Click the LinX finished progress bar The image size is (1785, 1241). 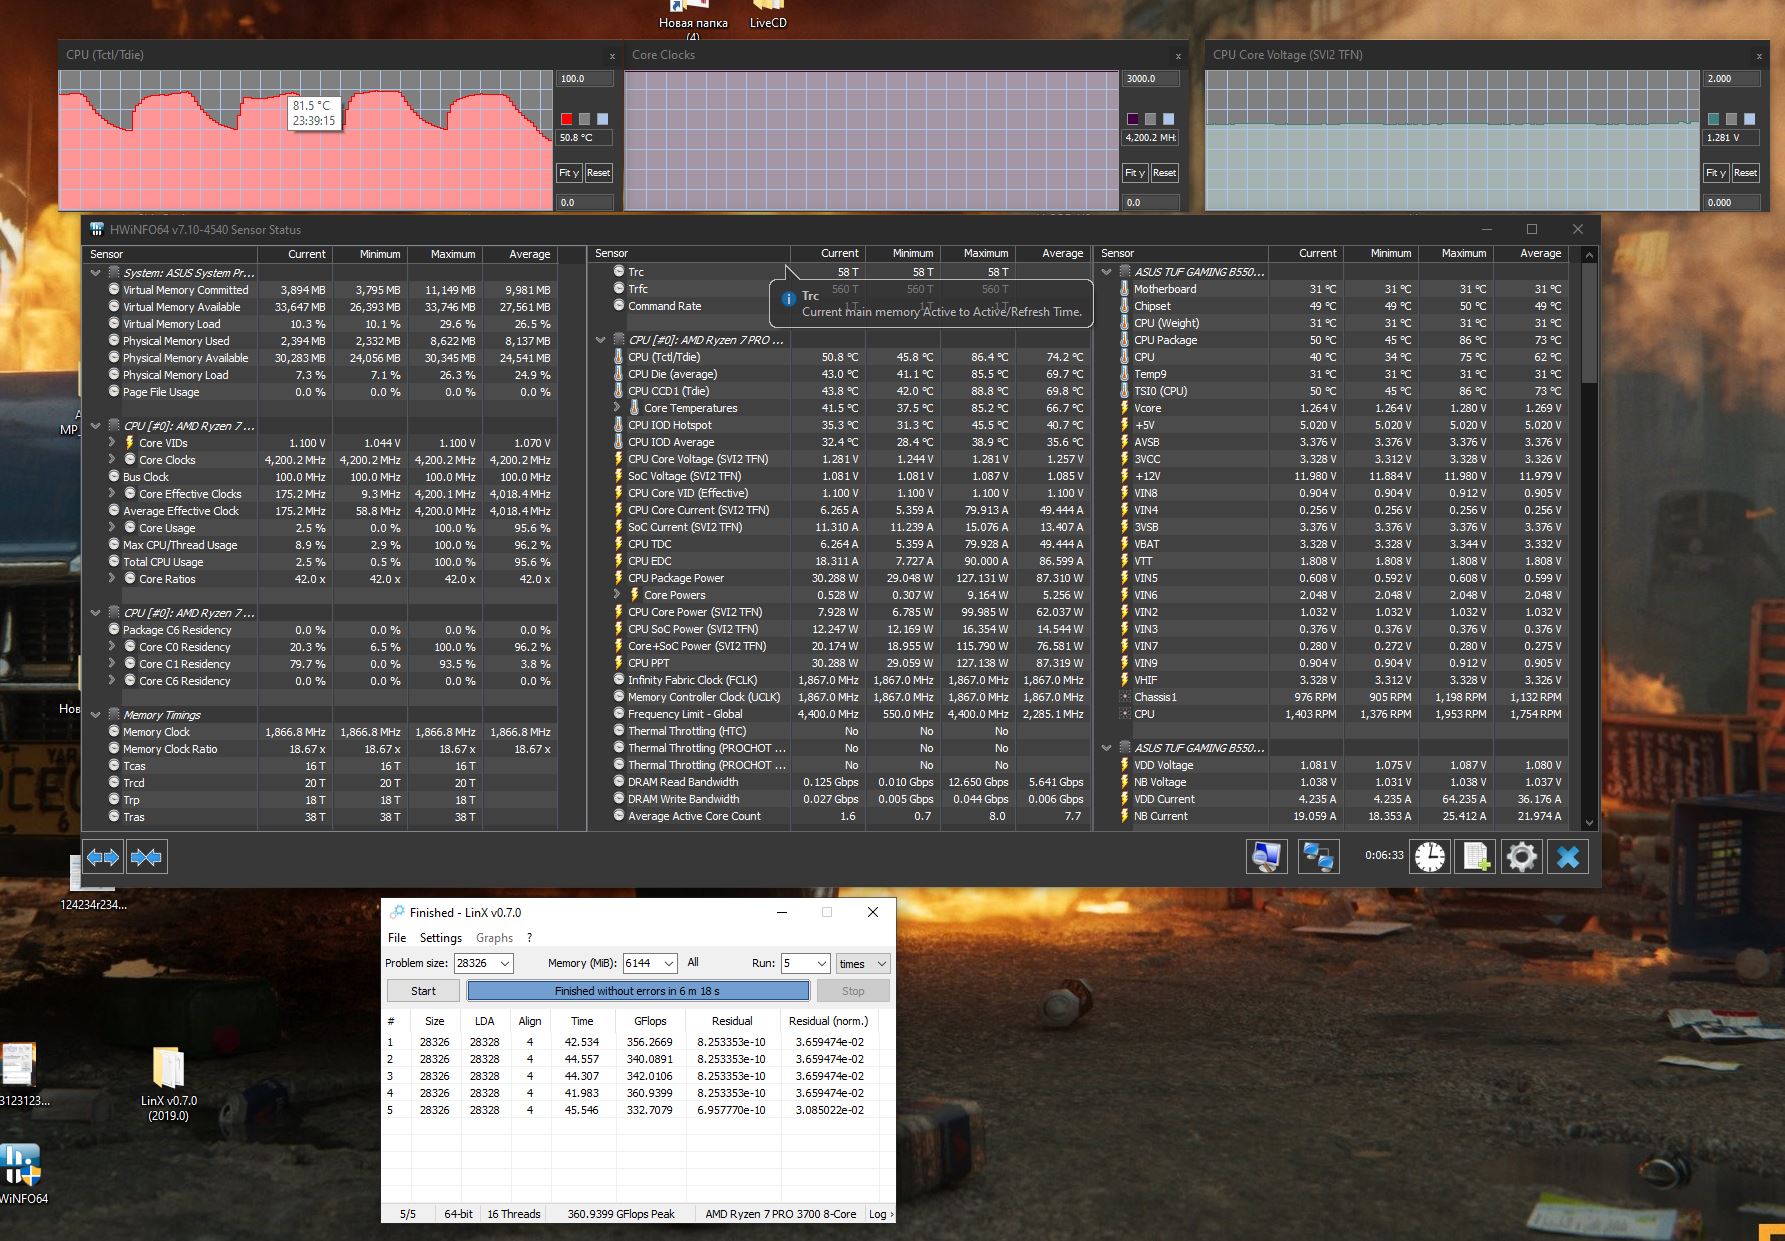click(x=638, y=991)
